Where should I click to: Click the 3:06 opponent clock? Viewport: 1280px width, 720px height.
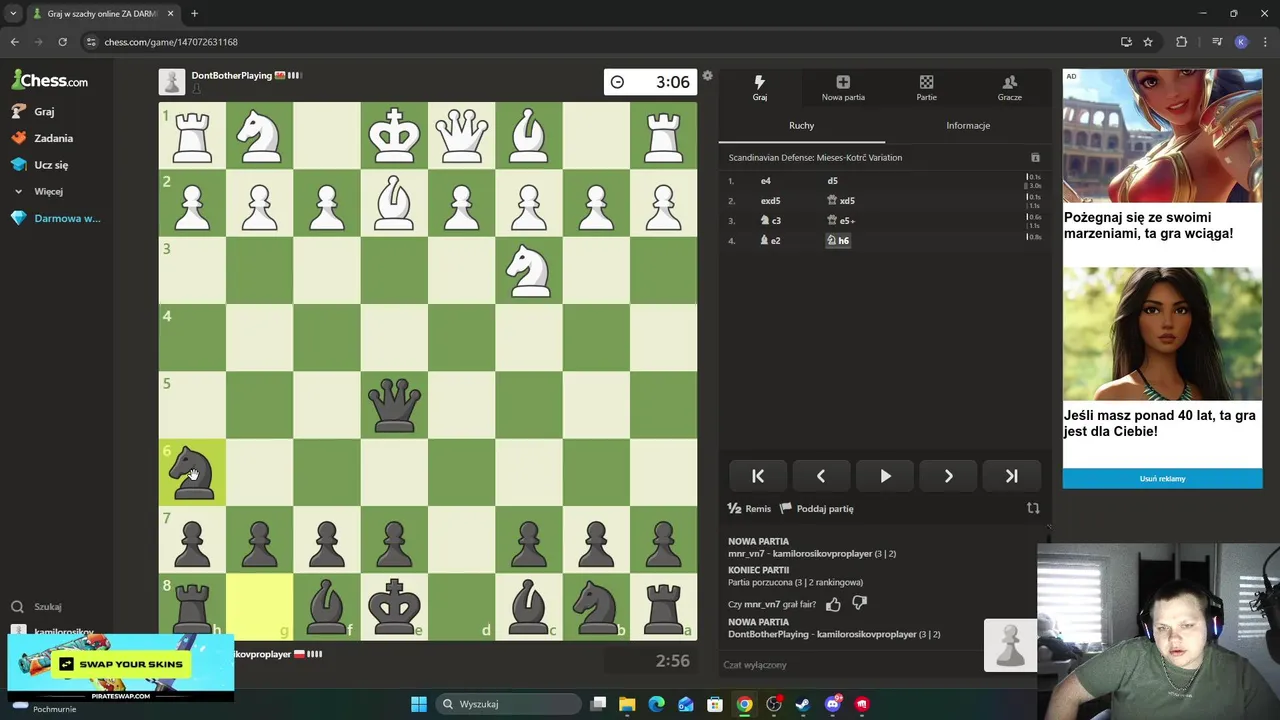pos(650,82)
